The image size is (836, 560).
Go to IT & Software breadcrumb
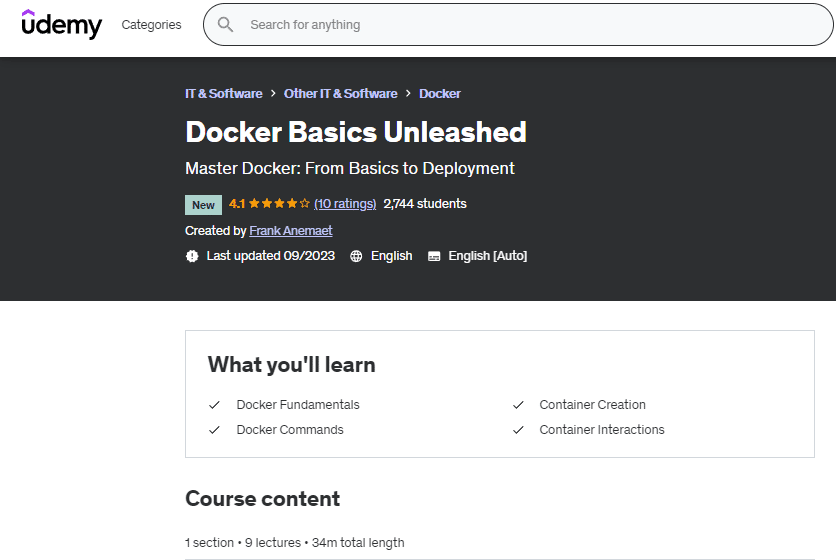tap(223, 93)
